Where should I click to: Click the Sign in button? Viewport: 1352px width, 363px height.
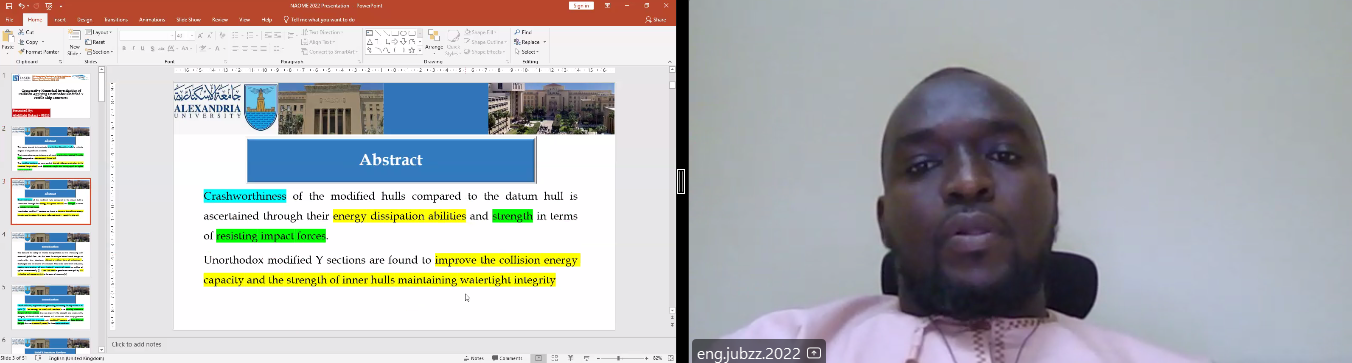581,5
